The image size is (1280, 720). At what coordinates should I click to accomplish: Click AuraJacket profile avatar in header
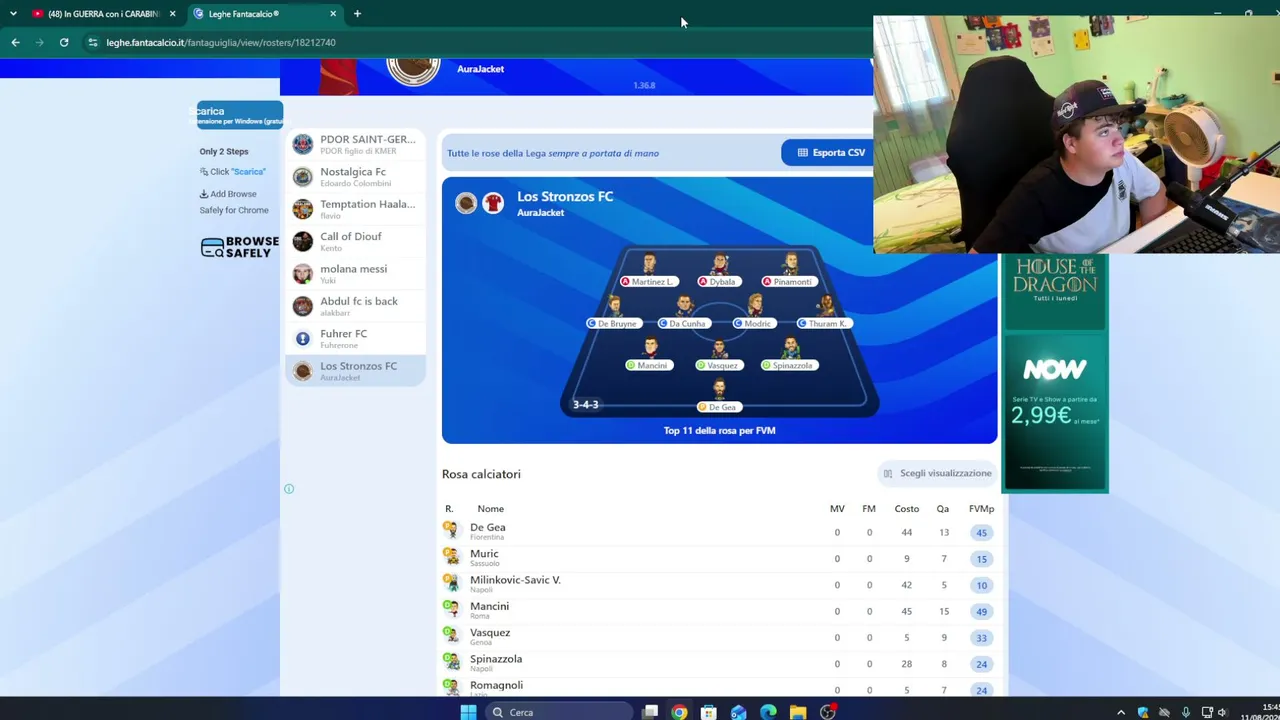pyautogui.click(x=413, y=71)
